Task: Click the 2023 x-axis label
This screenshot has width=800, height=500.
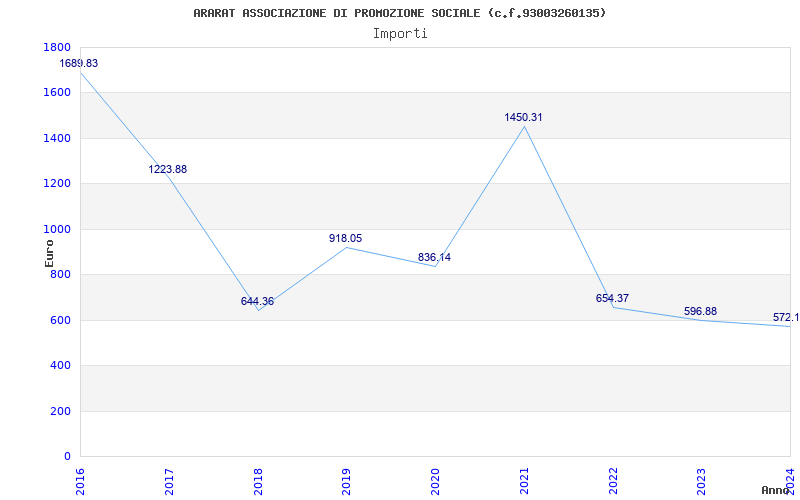Action: tap(703, 481)
